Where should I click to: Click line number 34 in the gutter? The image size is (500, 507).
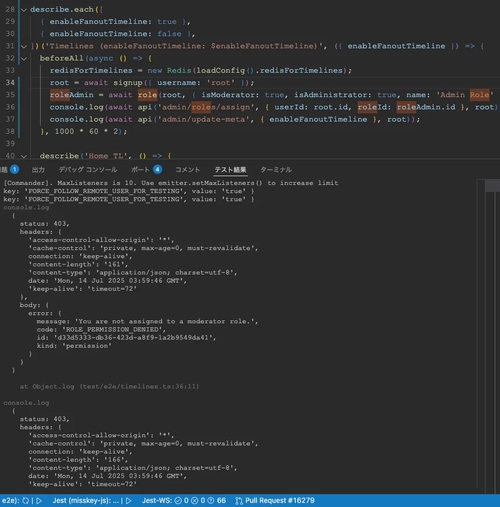[10, 83]
